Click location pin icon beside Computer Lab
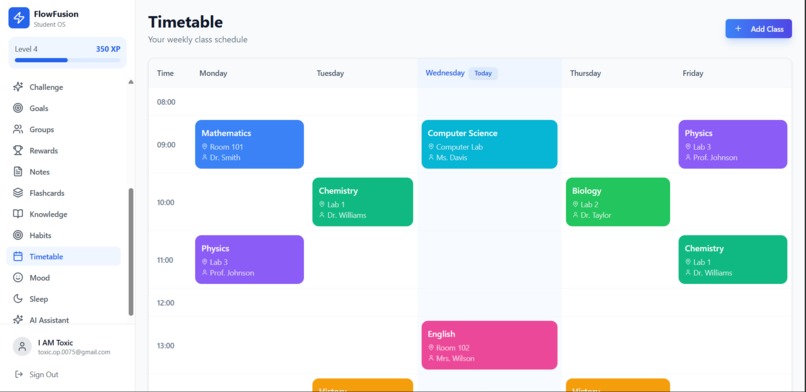806x392 pixels. (431, 146)
